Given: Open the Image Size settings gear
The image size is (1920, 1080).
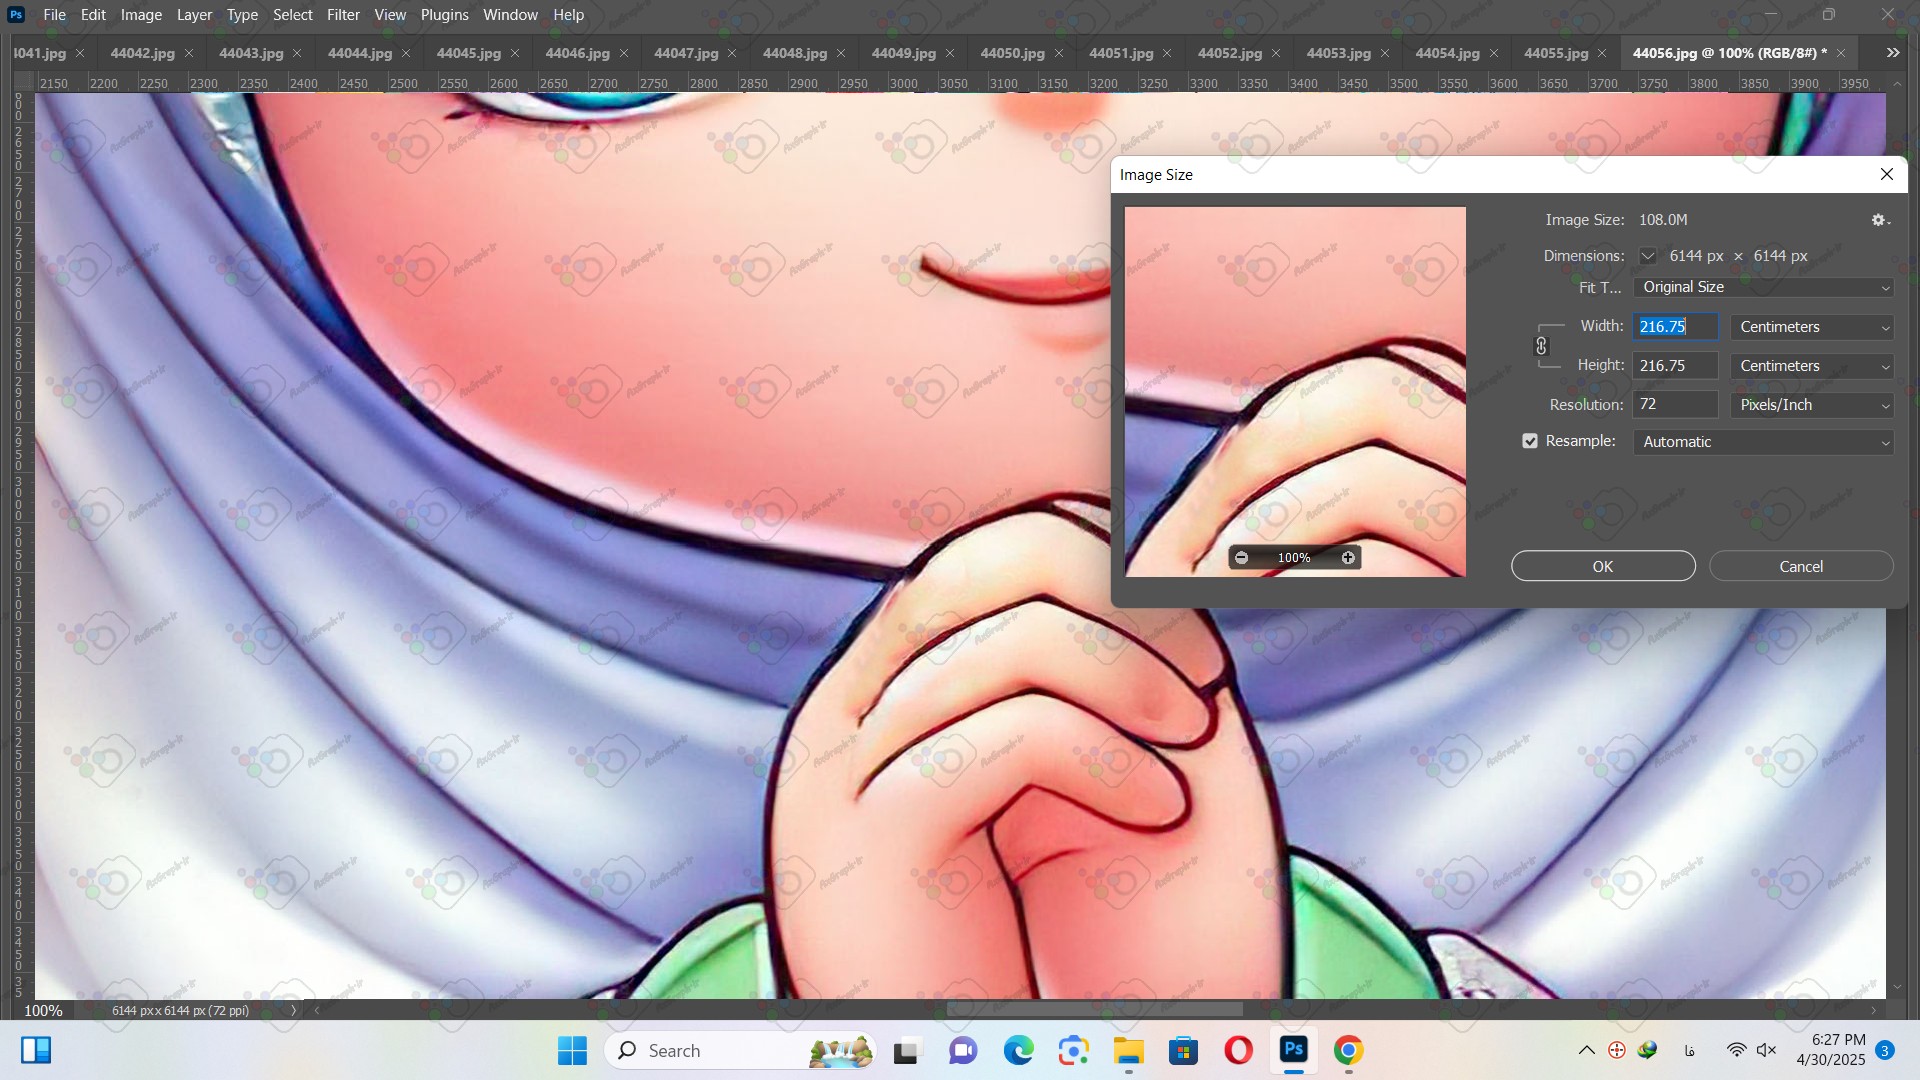Looking at the screenshot, I should pyautogui.click(x=1880, y=220).
